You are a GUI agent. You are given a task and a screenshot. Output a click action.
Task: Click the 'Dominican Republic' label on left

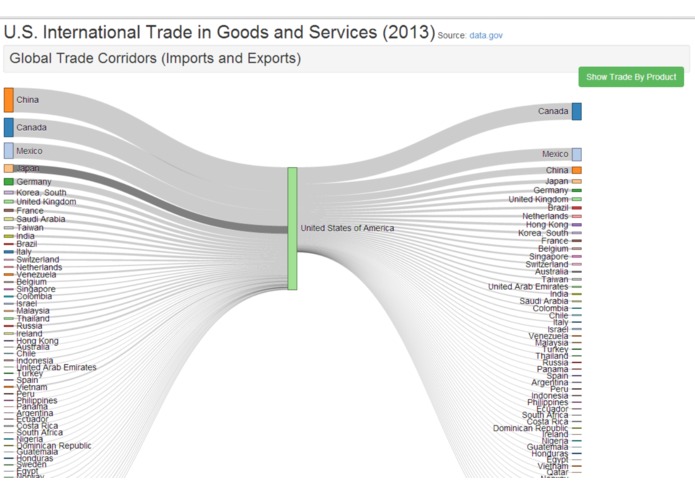tap(54, 446)
